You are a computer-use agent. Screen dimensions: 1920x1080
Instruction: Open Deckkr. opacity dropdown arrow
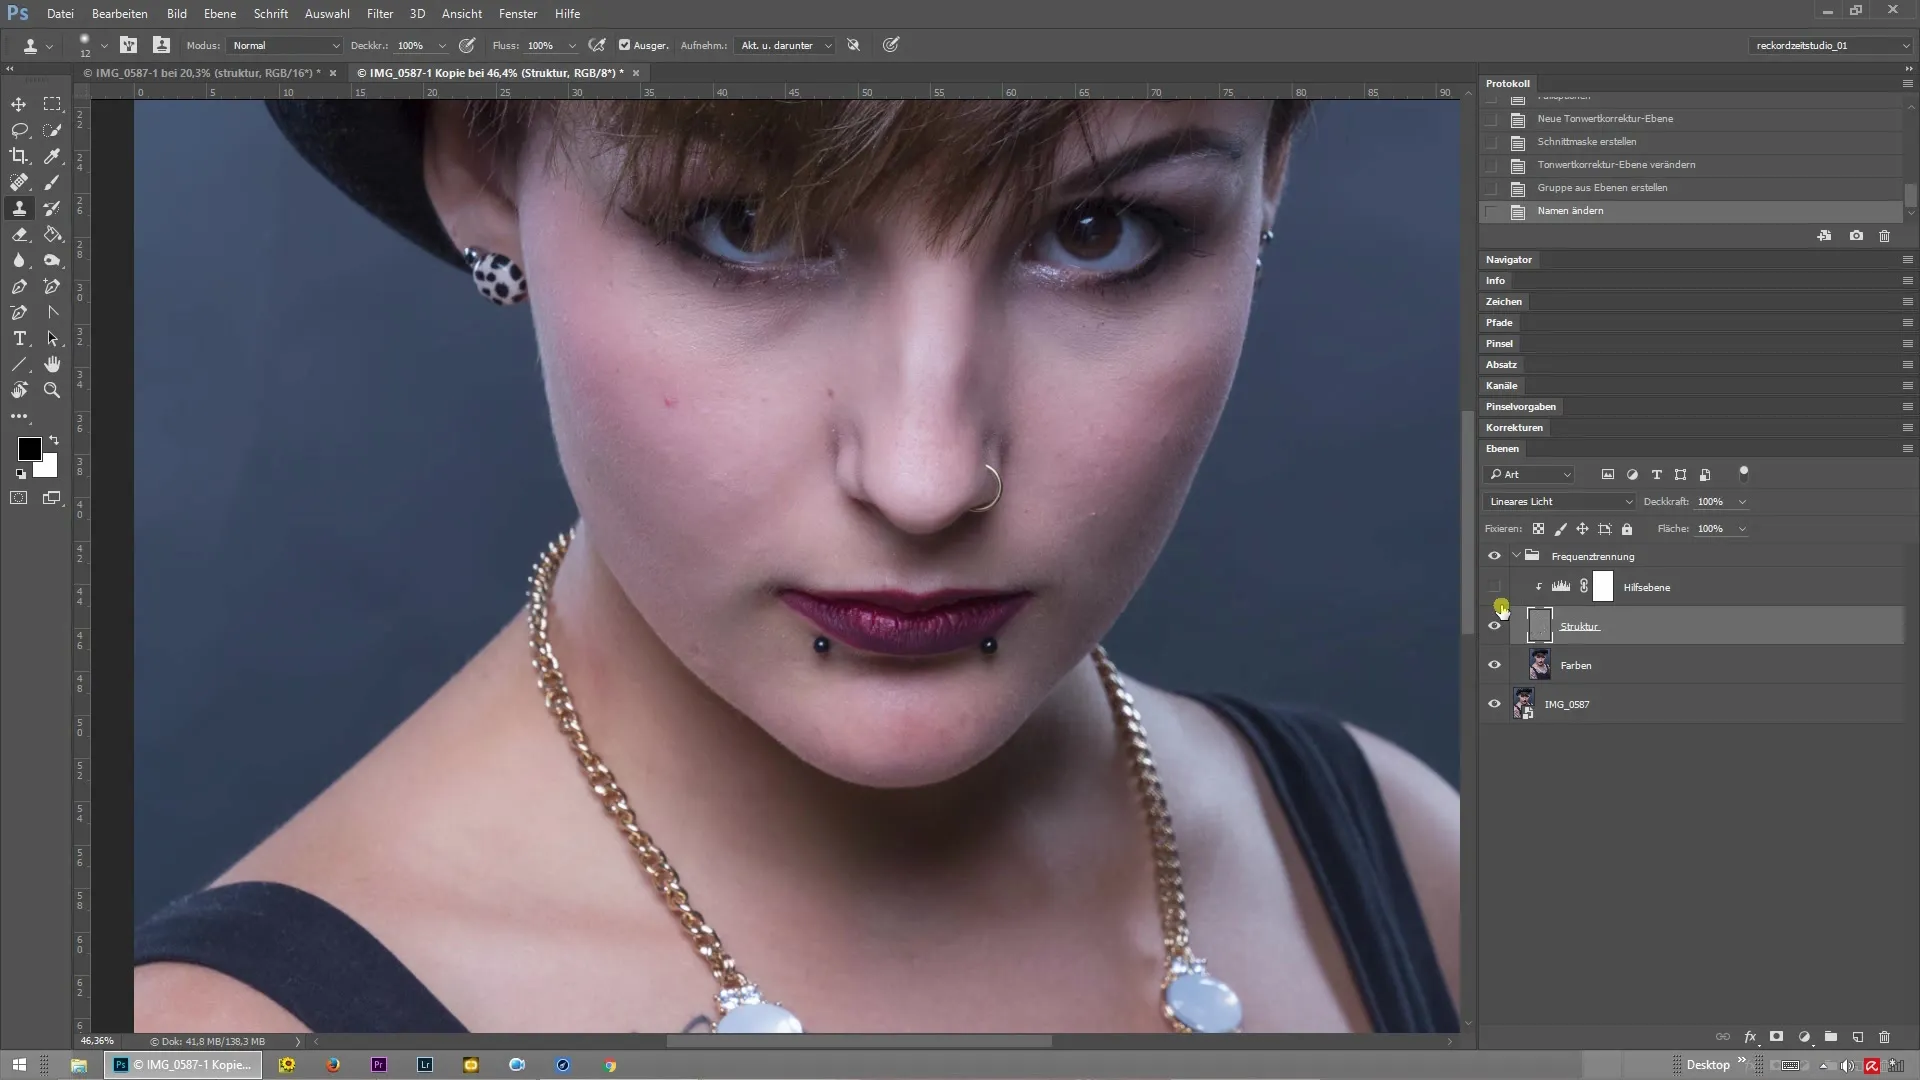(442, 46)
